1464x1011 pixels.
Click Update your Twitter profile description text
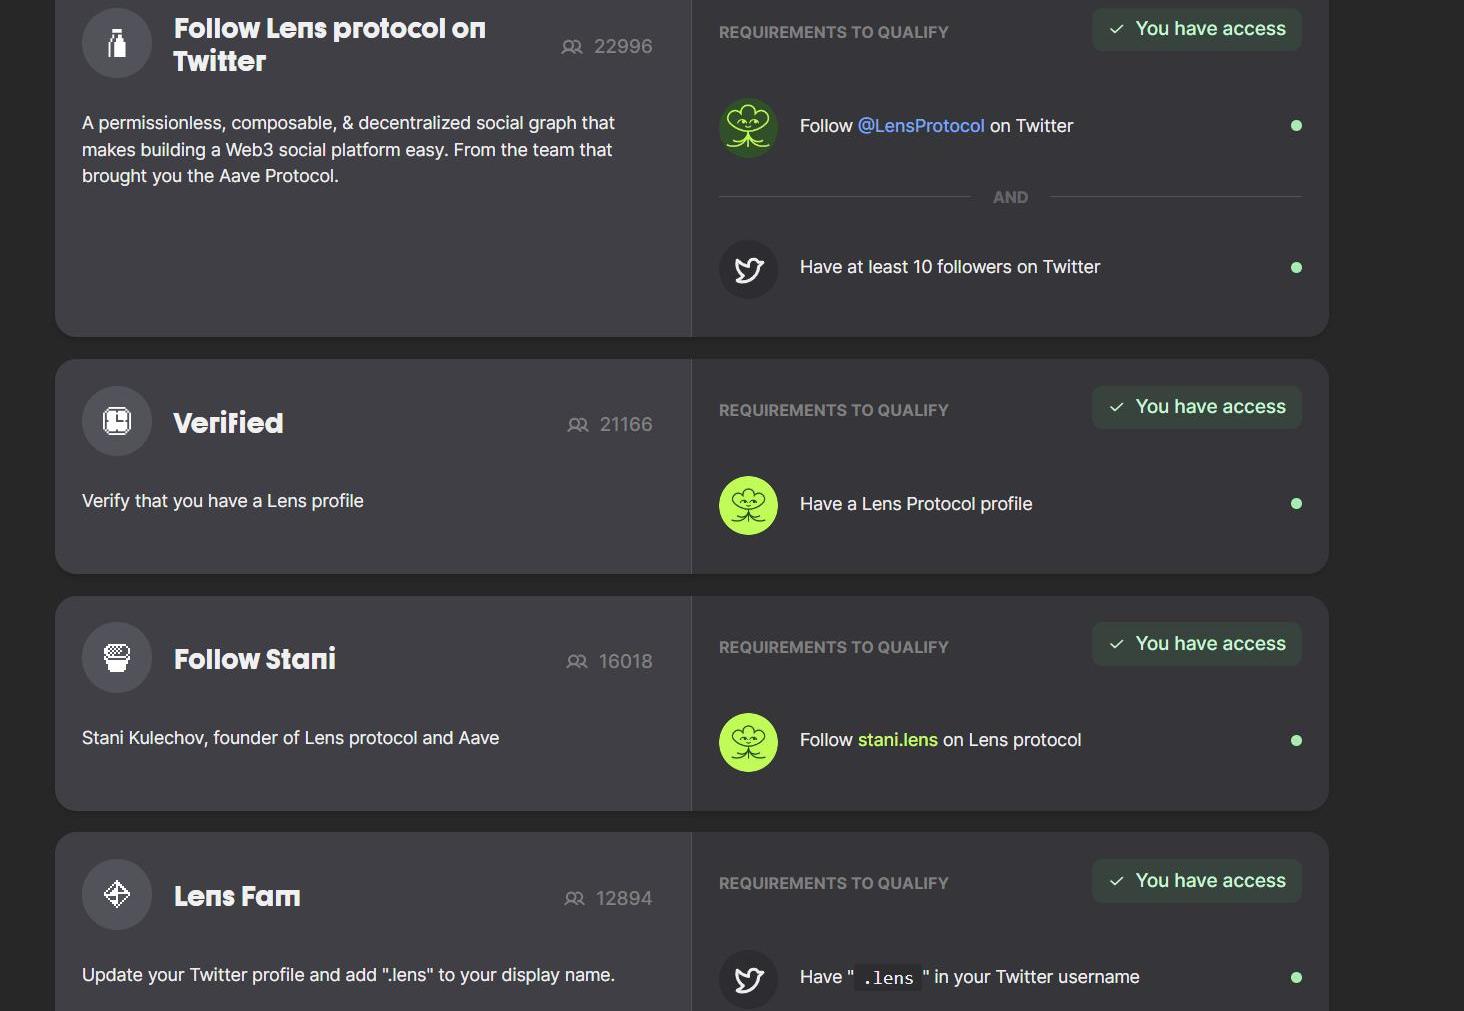[348, 975]
